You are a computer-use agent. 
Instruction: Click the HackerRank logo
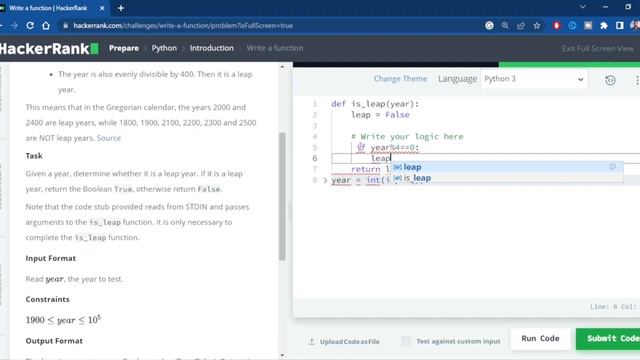[49, 49]
